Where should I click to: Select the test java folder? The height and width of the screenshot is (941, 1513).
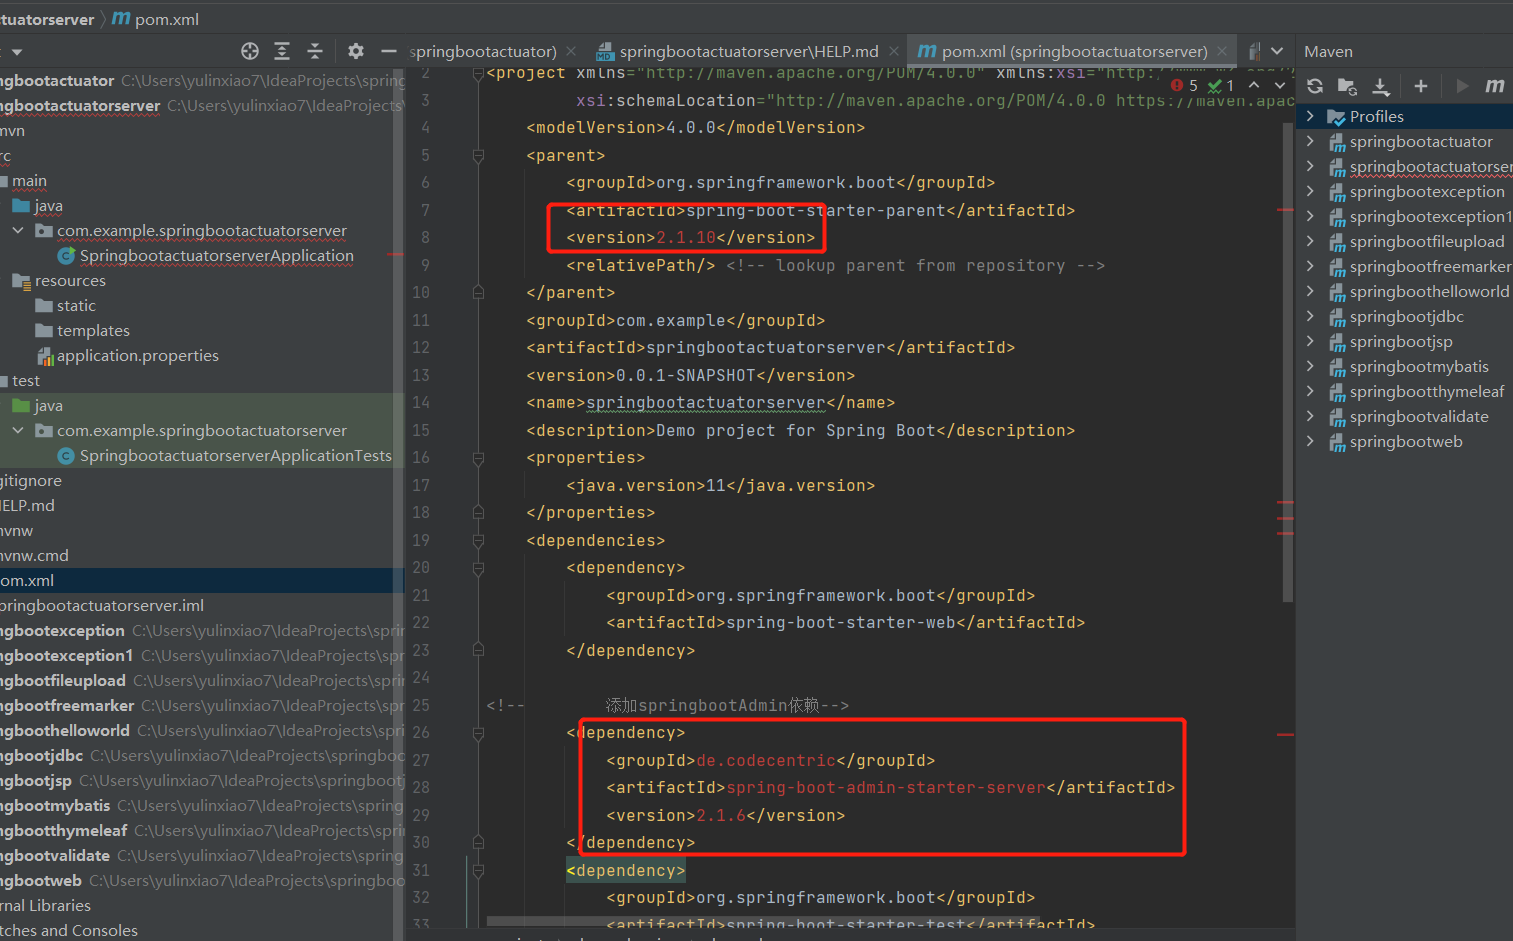[x=48, y=405]
